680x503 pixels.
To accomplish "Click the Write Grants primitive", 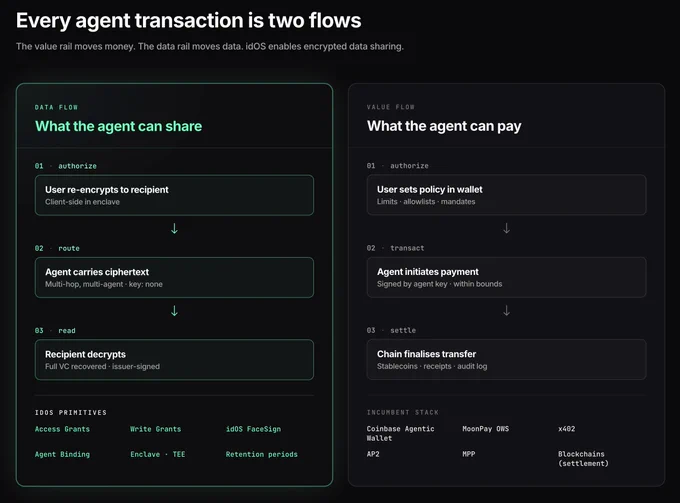I will [x=156, y=429].
